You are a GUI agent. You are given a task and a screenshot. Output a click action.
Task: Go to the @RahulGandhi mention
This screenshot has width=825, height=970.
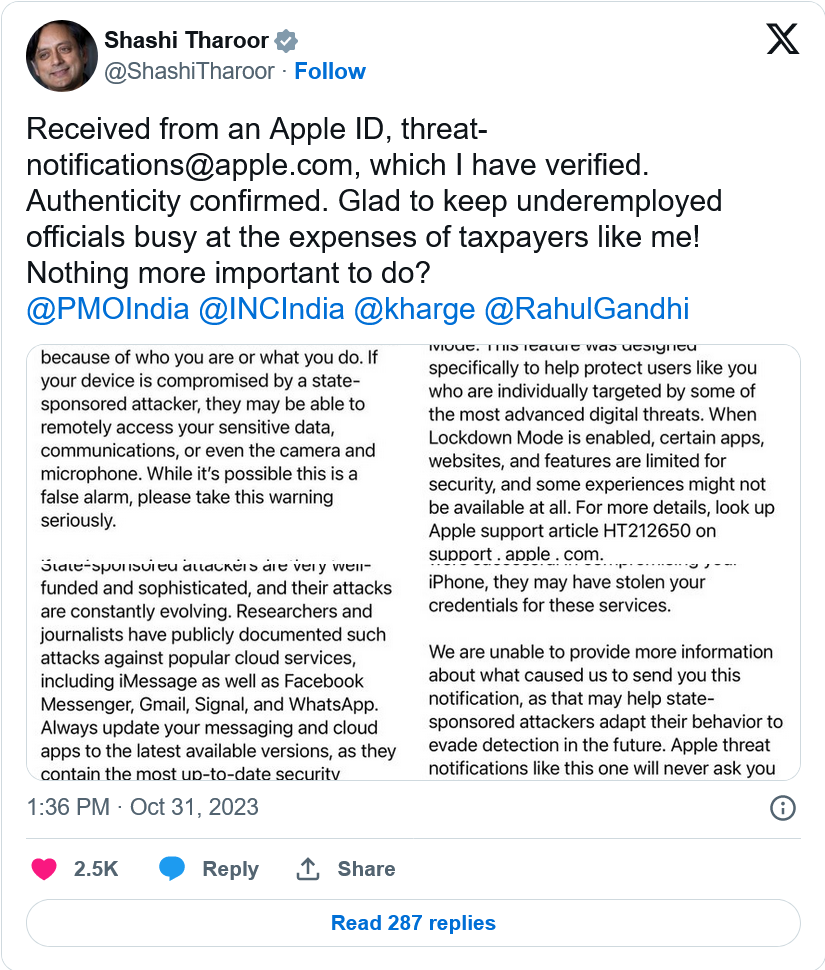(x=587, y=309)
